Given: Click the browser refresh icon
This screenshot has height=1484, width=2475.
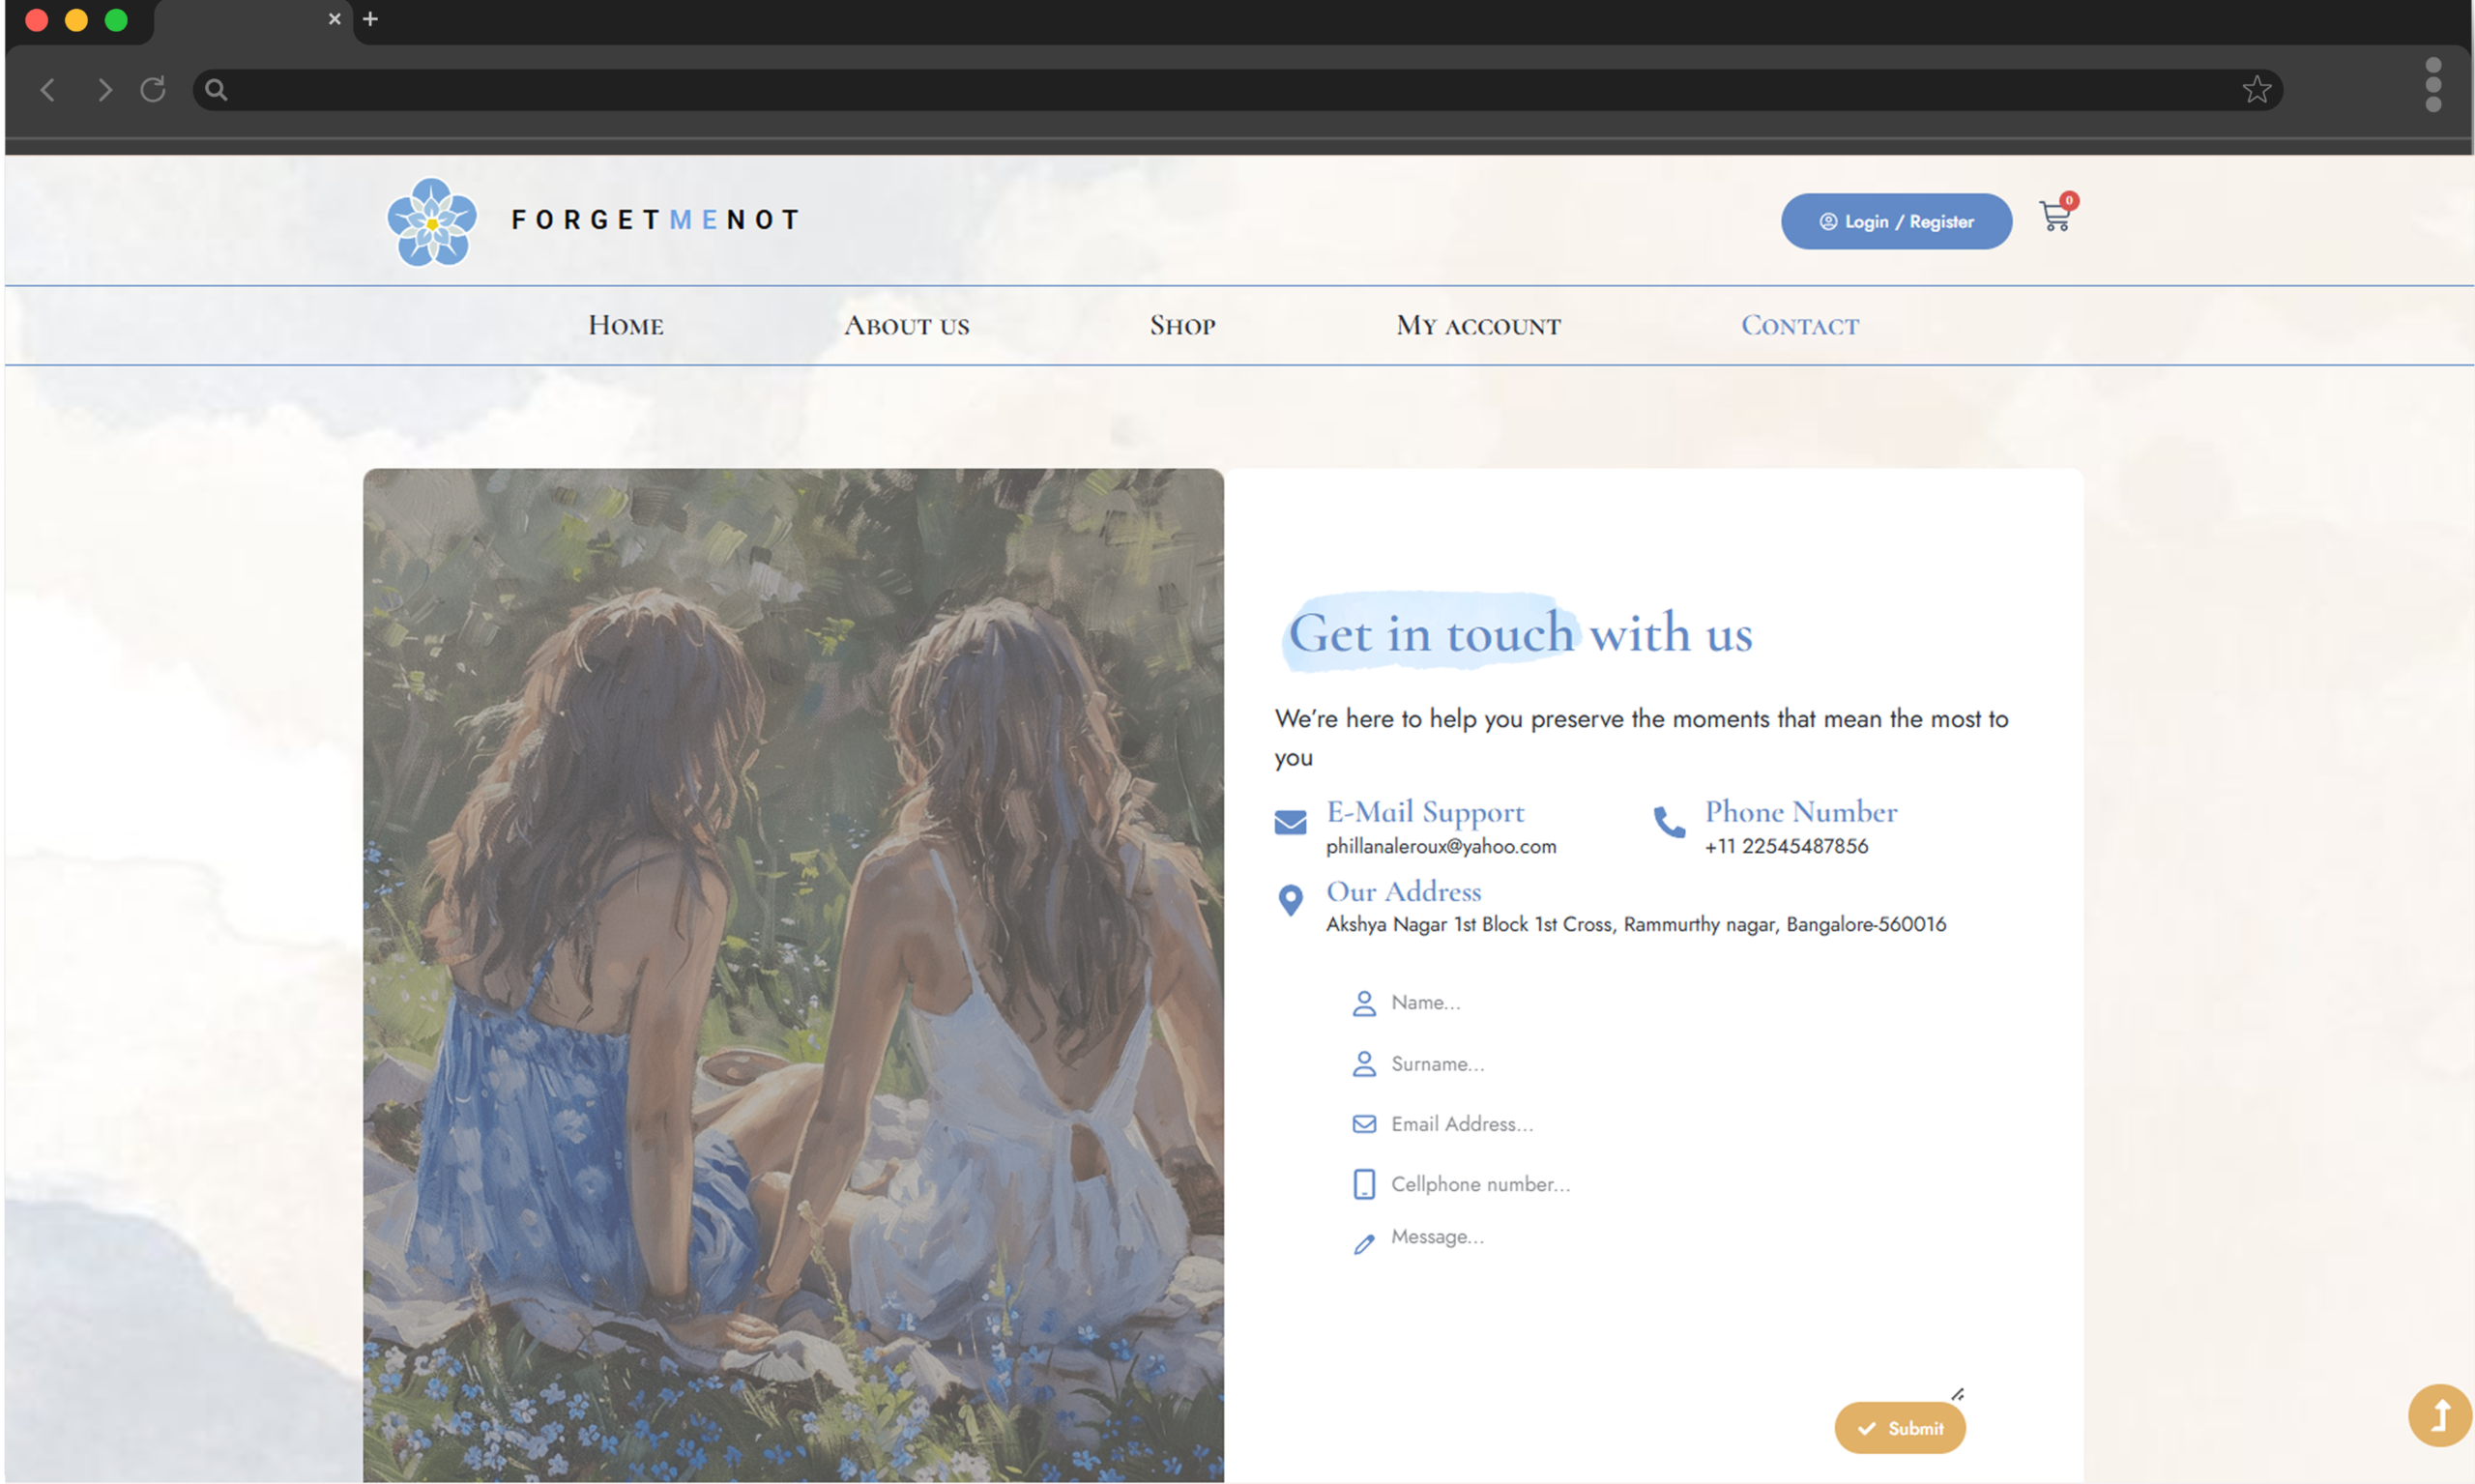Looking at the screenshot, I should click(152, 89).
